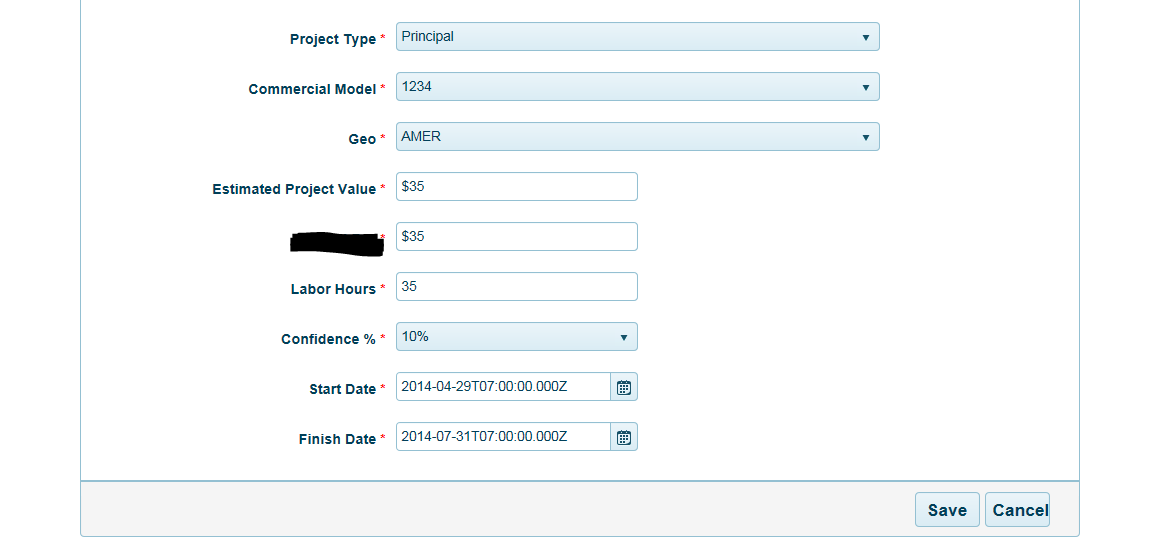Click the Start Date label text
1173x543 pixels.
[342, 389]
